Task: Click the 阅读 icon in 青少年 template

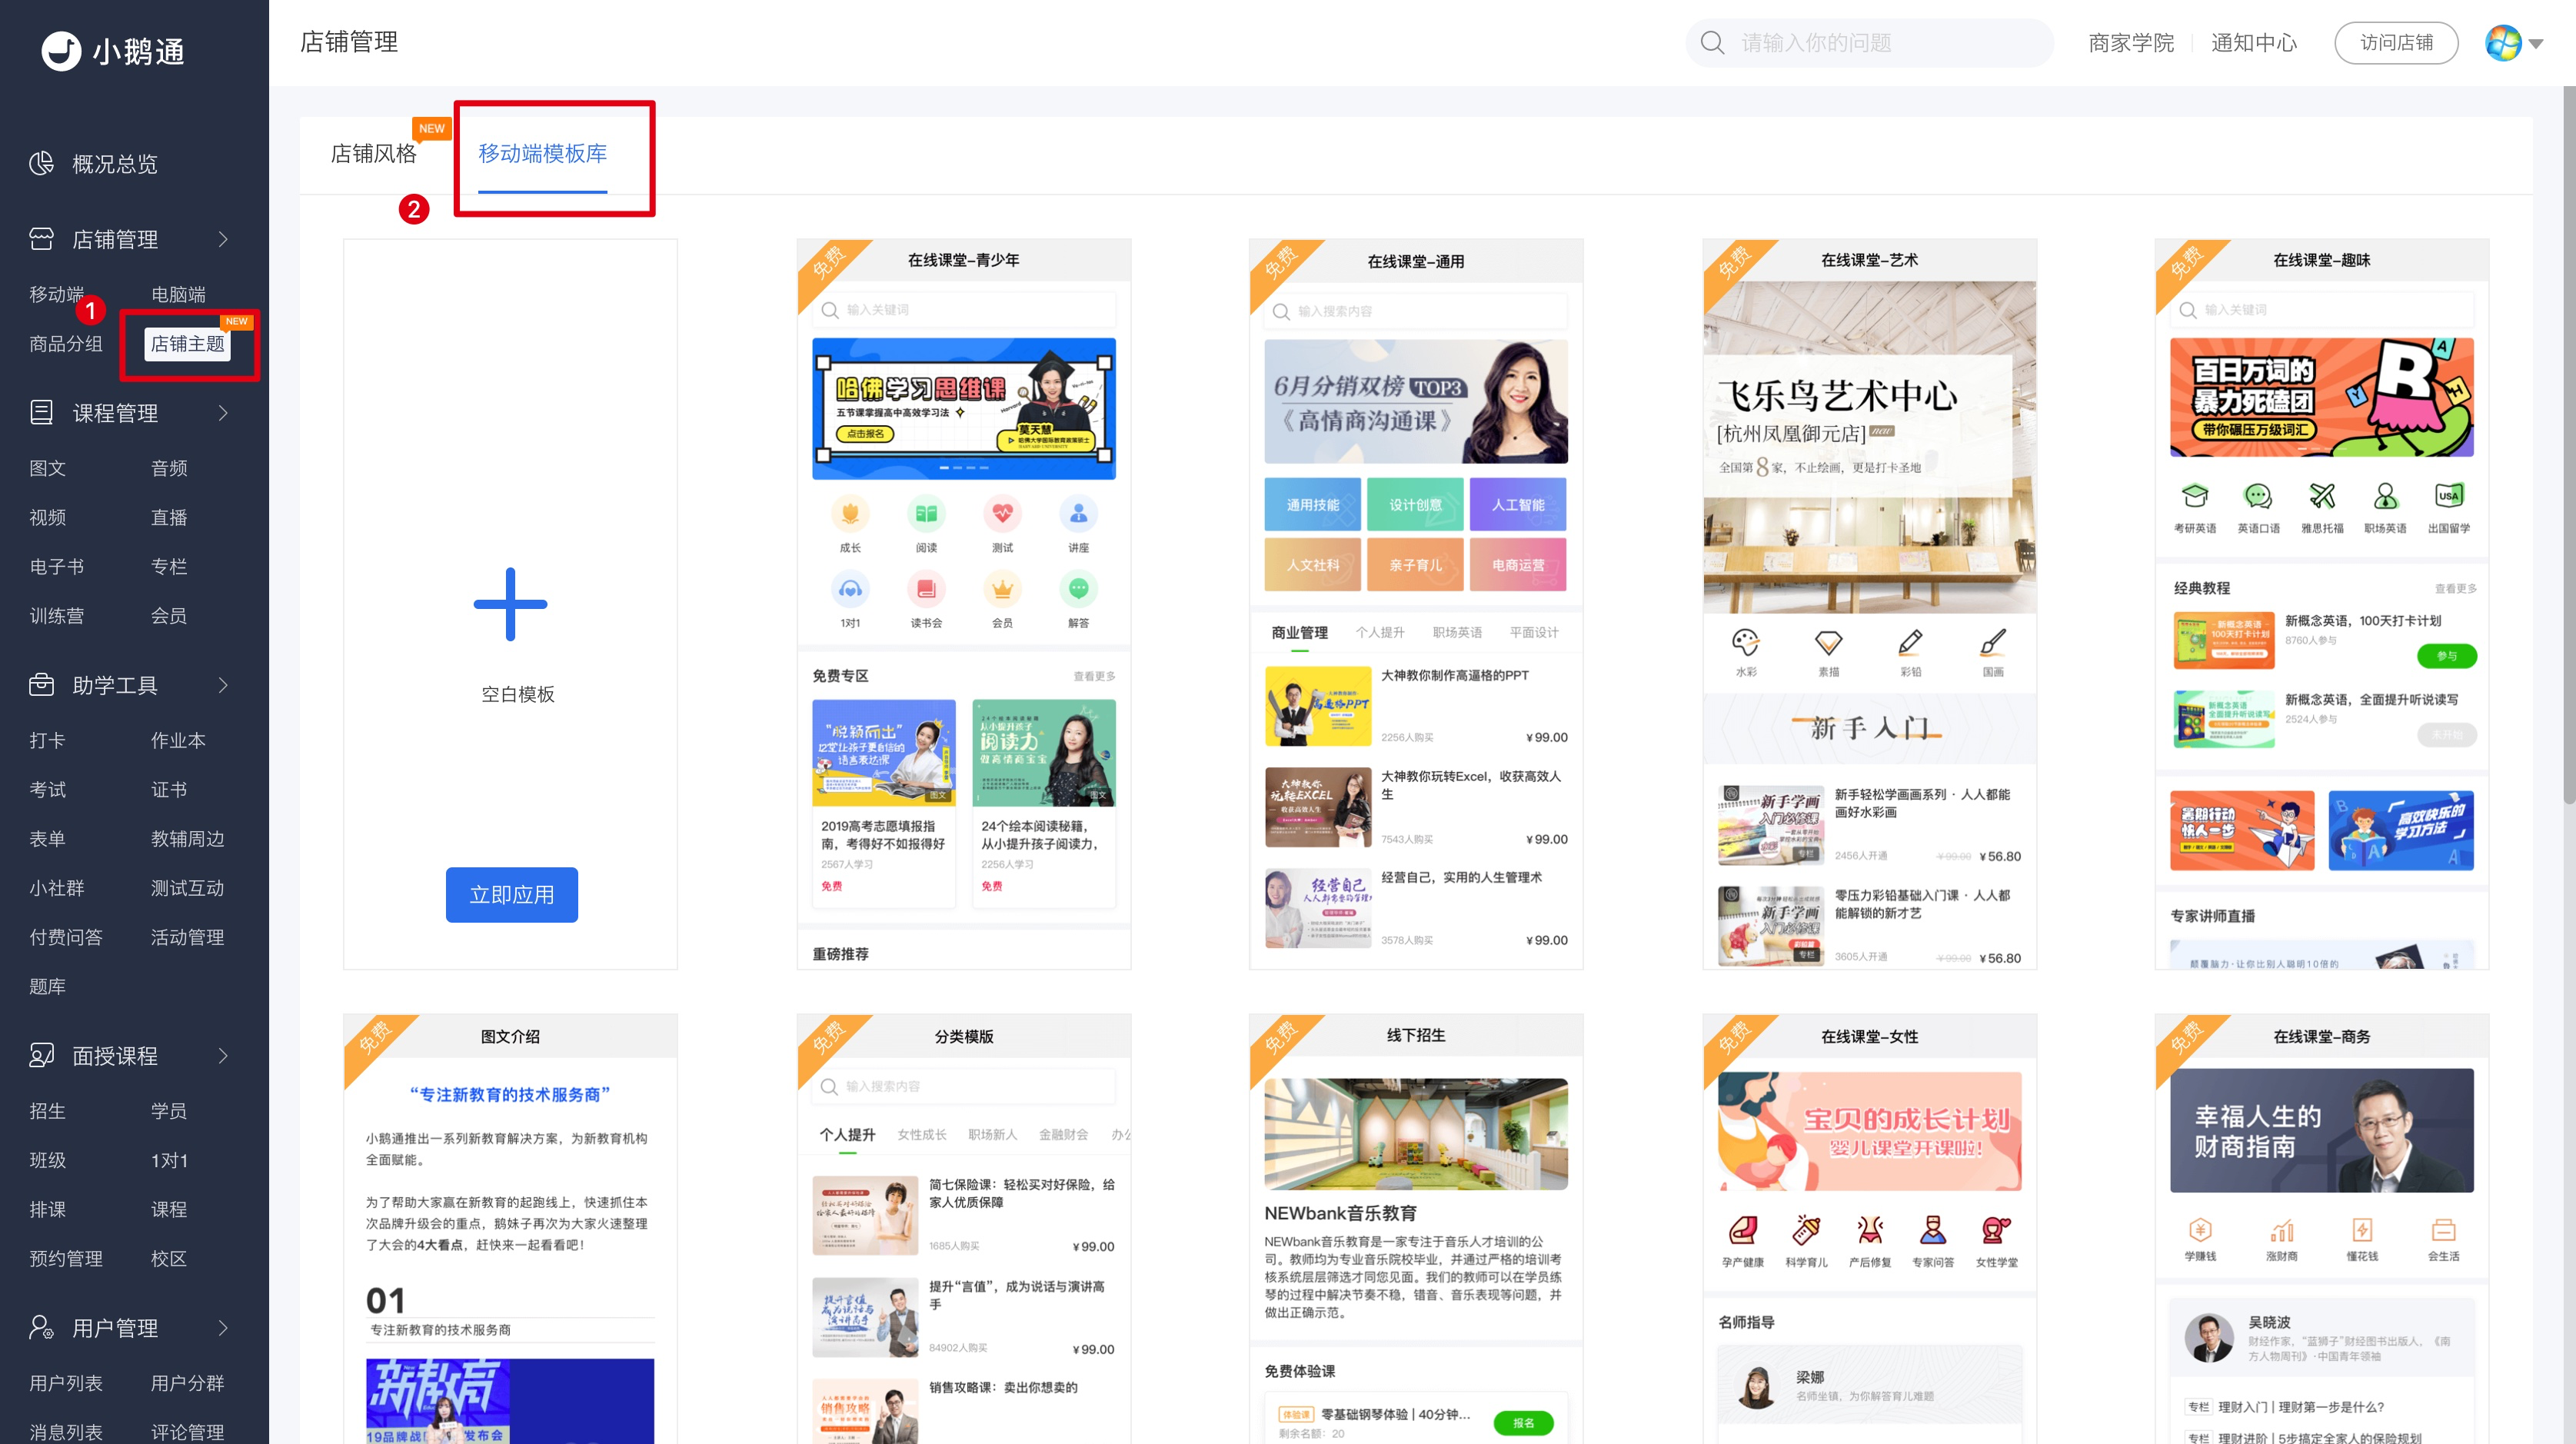Action: 926,514
